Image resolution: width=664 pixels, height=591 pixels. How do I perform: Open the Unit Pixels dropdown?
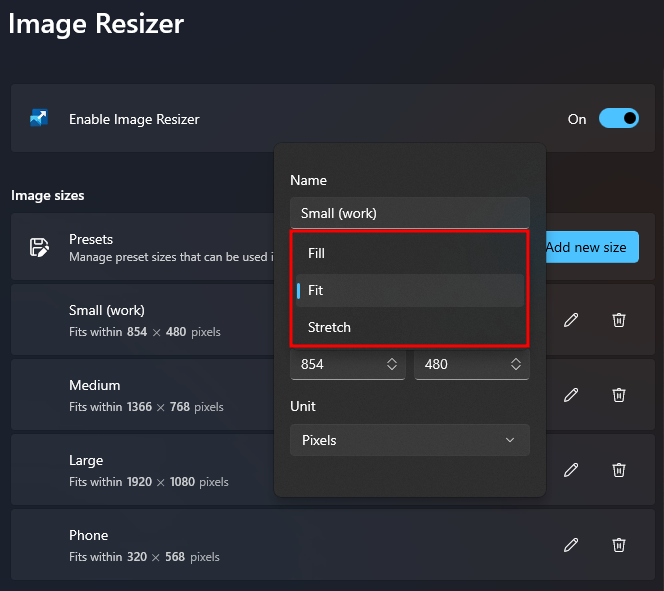(x=410, y=440)
